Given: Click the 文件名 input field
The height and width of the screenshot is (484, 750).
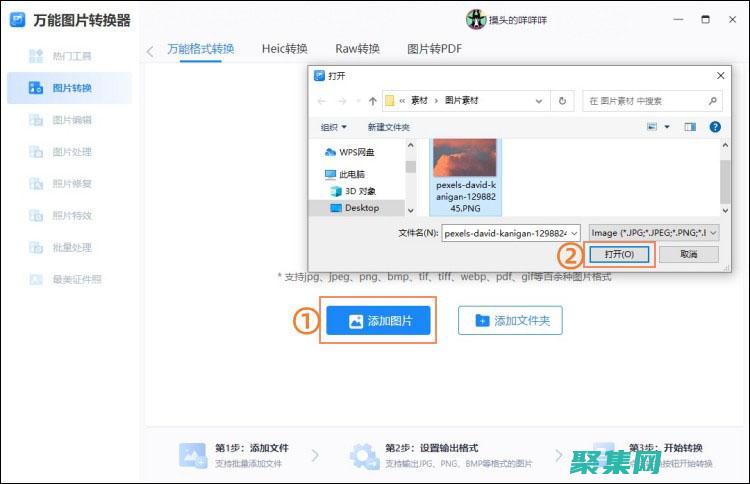Looking at the screenshot, I should 505,233.
